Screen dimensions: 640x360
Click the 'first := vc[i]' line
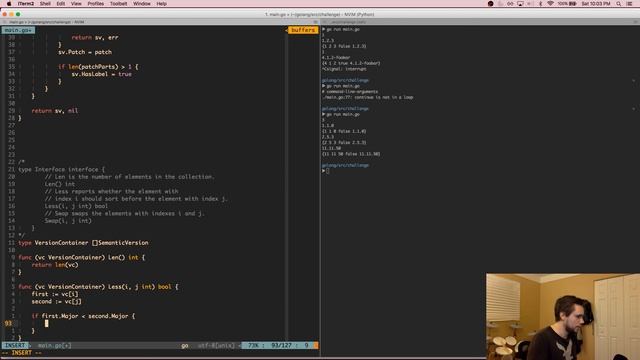tap(55, 294)
